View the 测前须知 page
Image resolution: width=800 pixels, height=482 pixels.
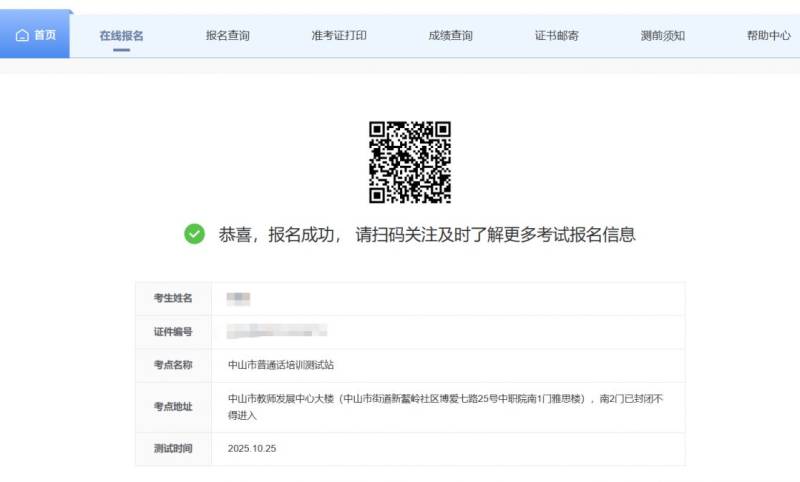click(663, 36)
